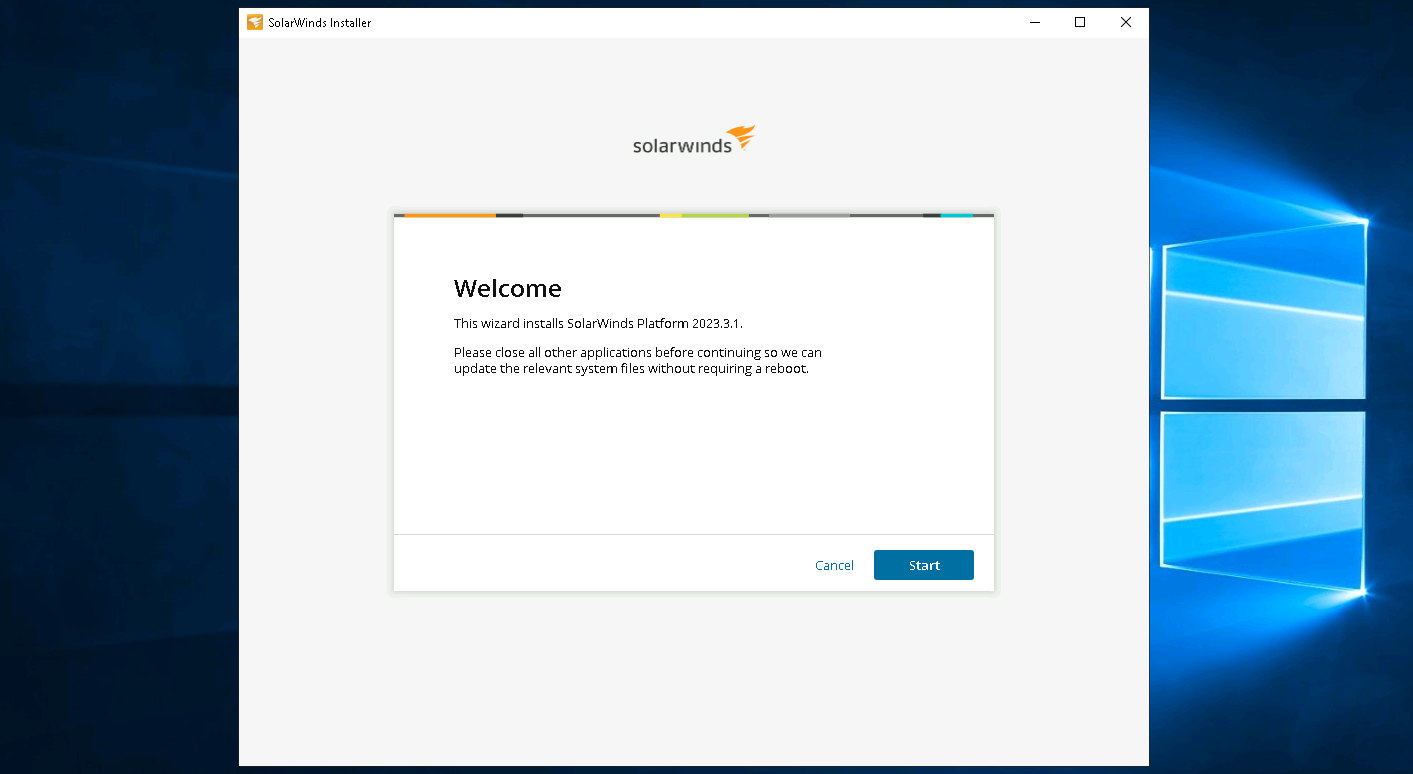Close the SolarWinds Installer window

click(x=1126, y=22)
